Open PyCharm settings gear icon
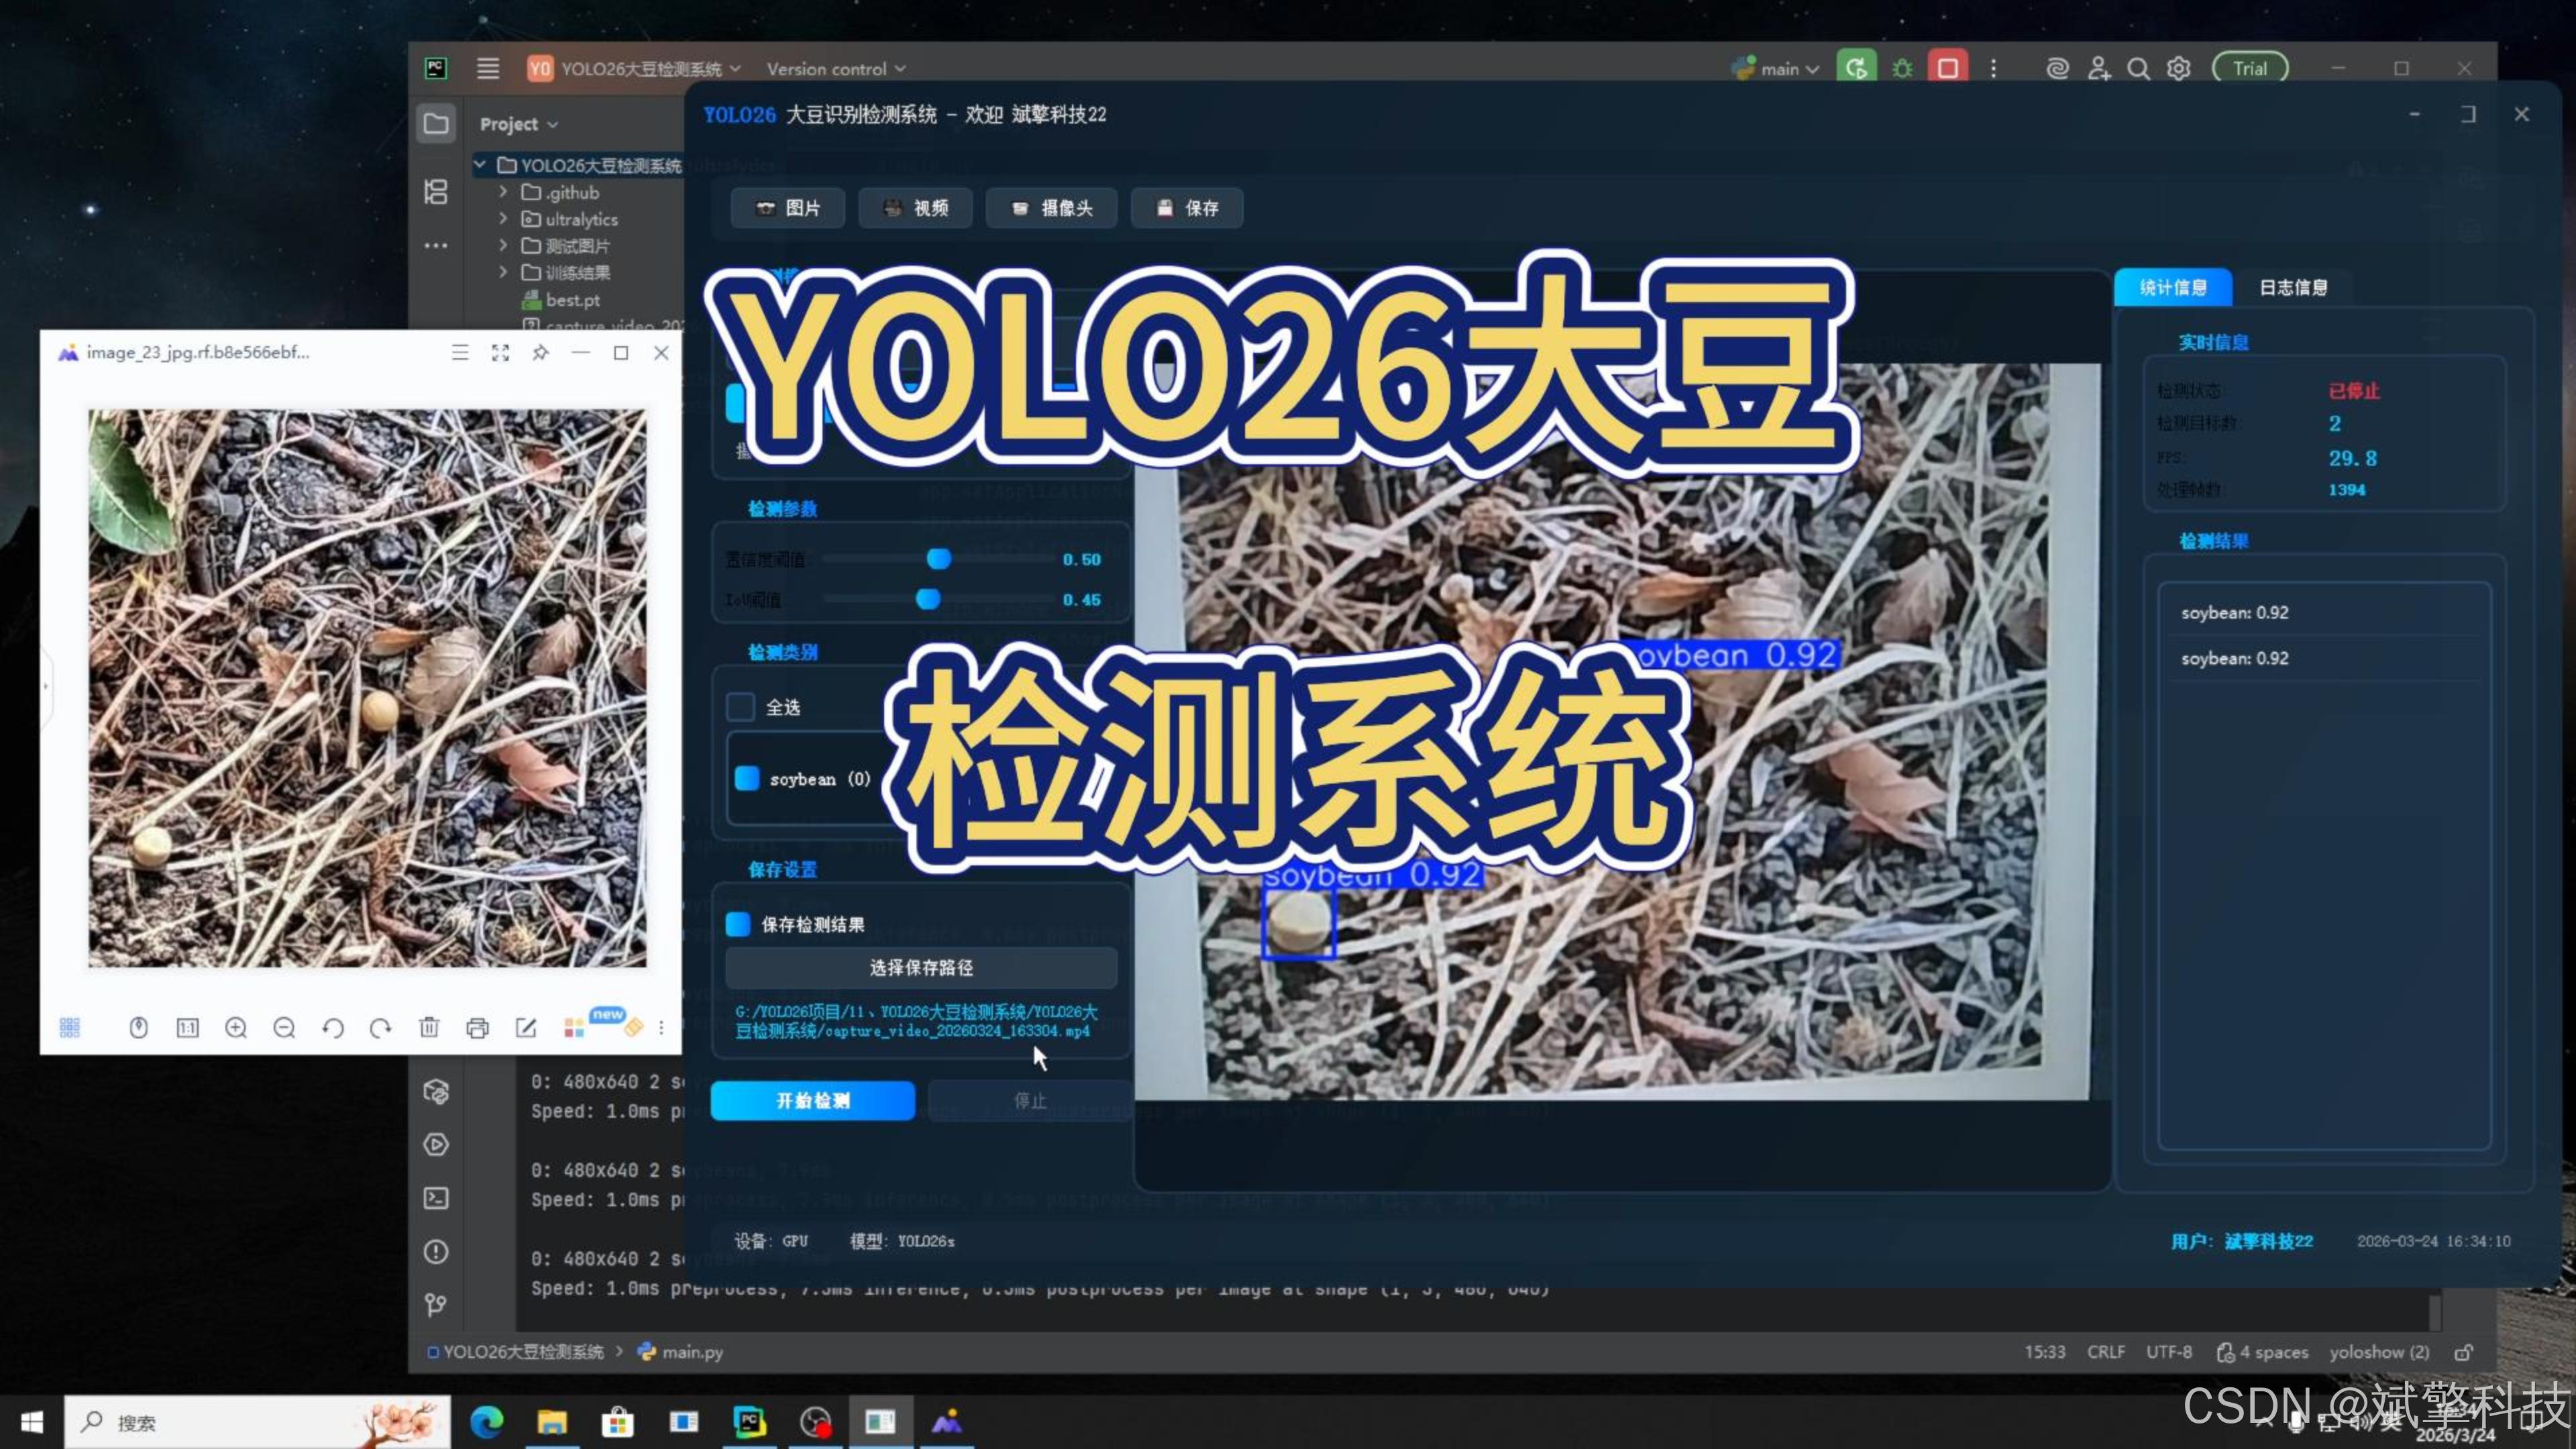 (2179, 68)
